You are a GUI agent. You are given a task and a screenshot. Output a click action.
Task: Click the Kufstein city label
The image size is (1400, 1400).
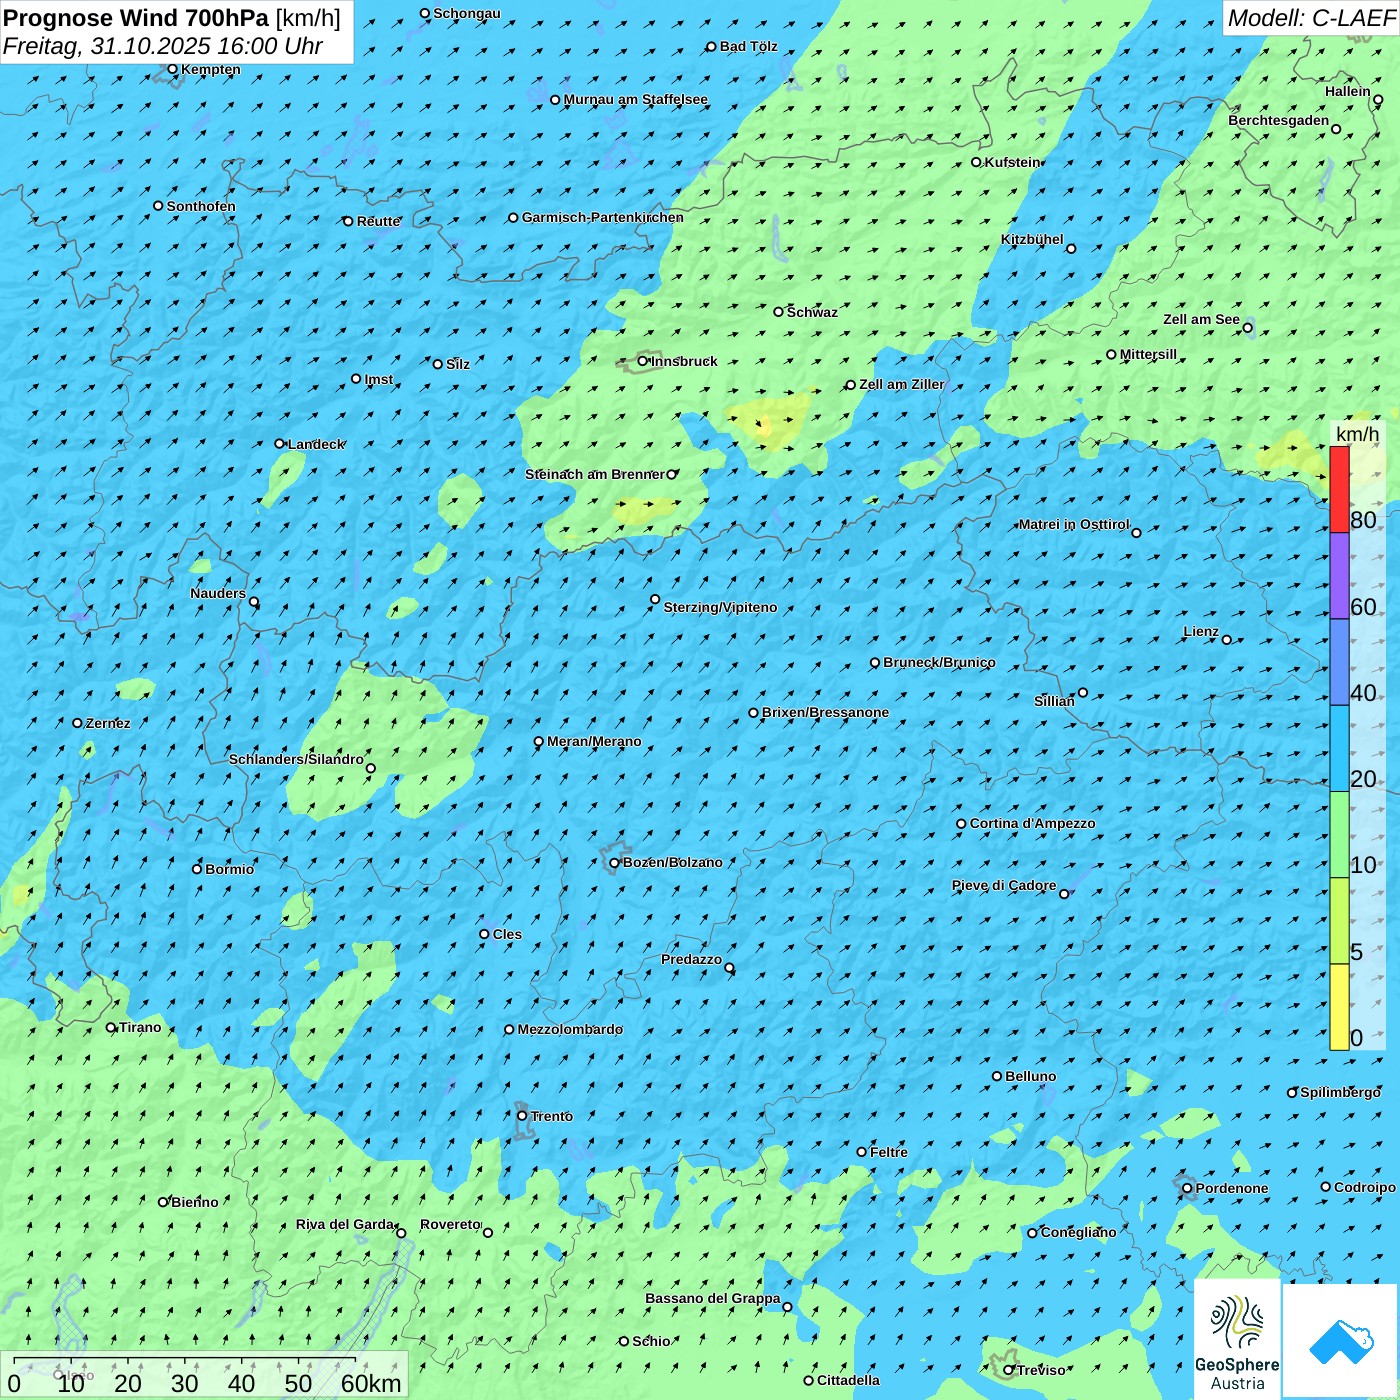click(1013, 162)
